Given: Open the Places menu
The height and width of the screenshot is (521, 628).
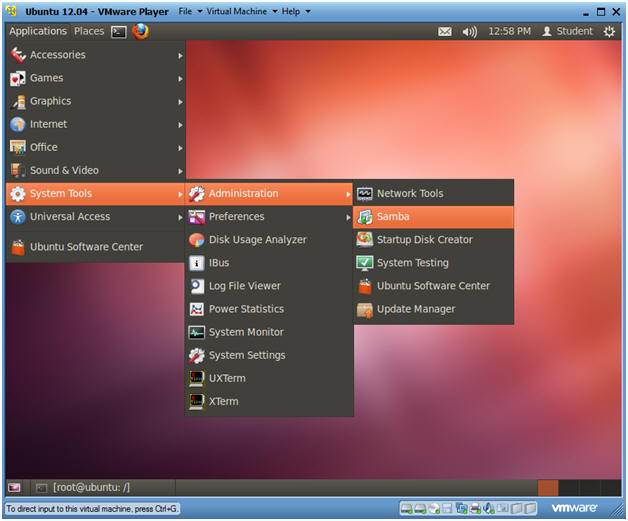Looking at the screenshot, I should [89, 31].
